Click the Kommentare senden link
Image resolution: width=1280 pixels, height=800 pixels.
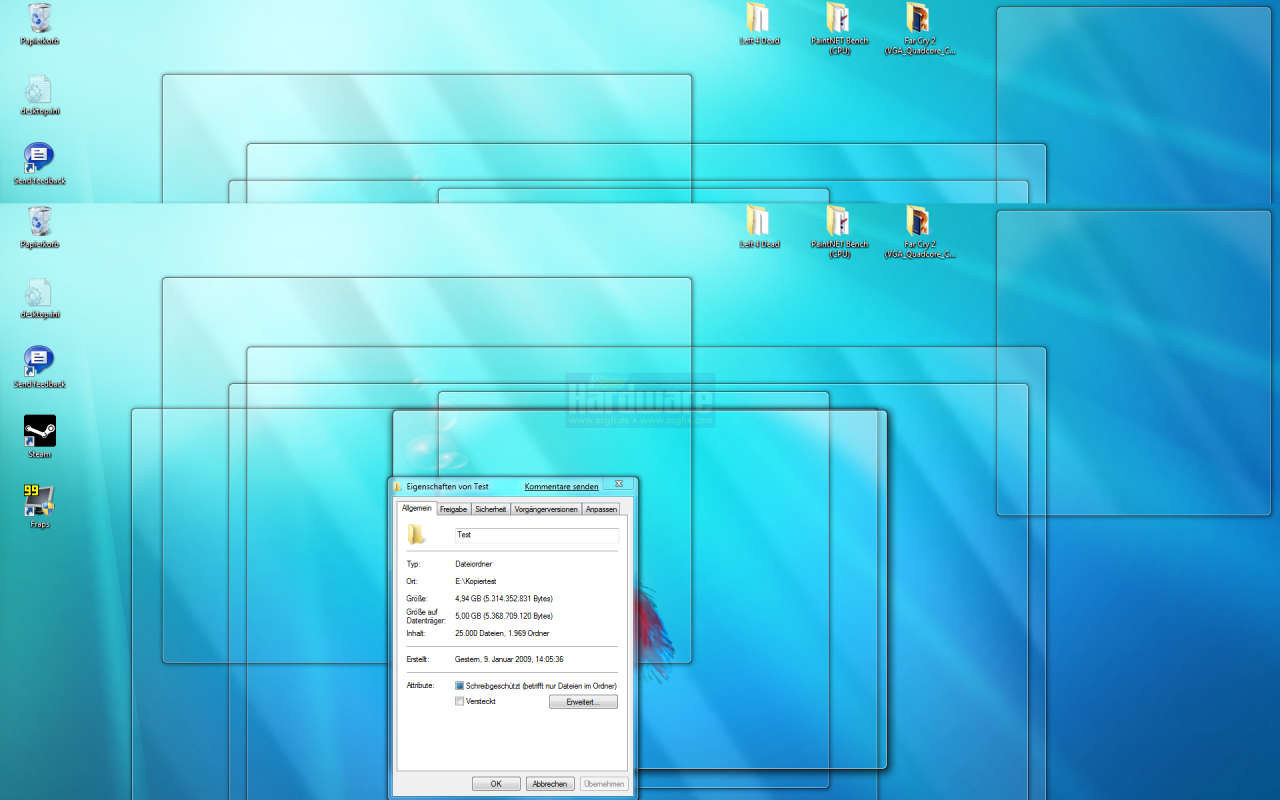[x=561, y=487]
